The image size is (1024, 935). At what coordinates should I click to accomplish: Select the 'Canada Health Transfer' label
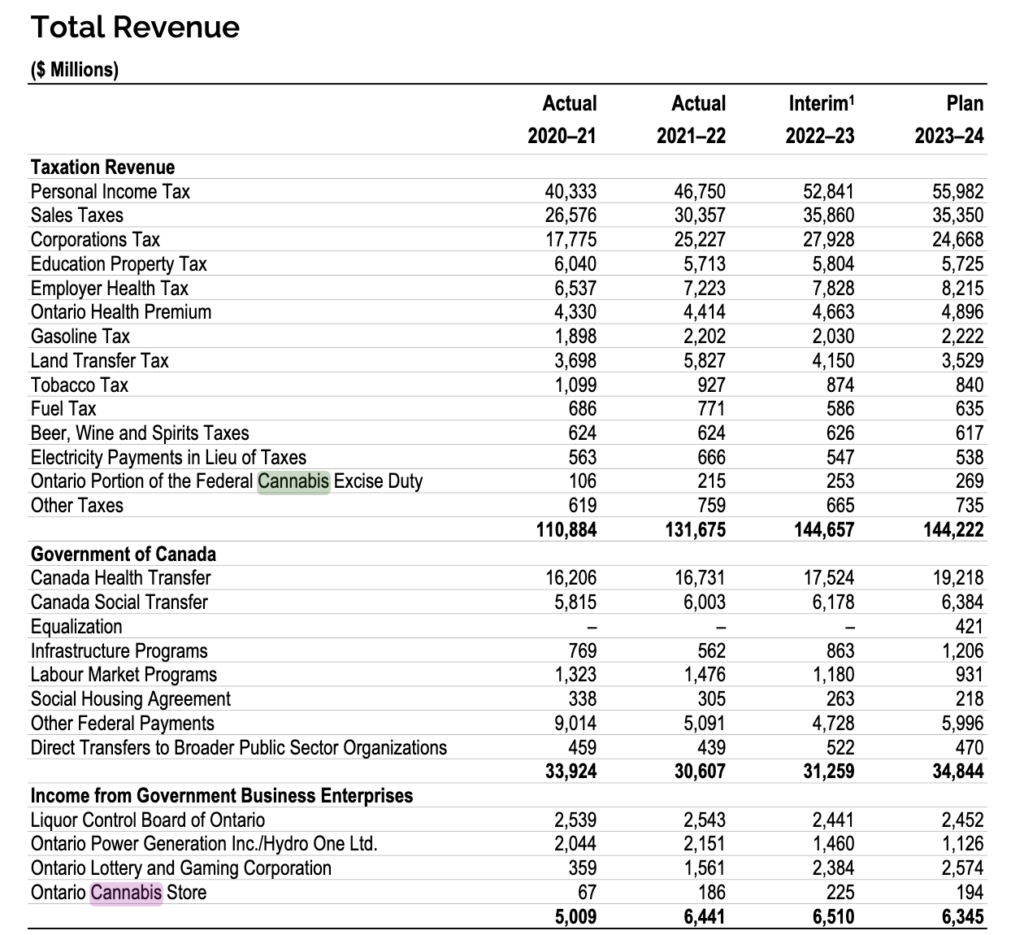pos(121,578)
